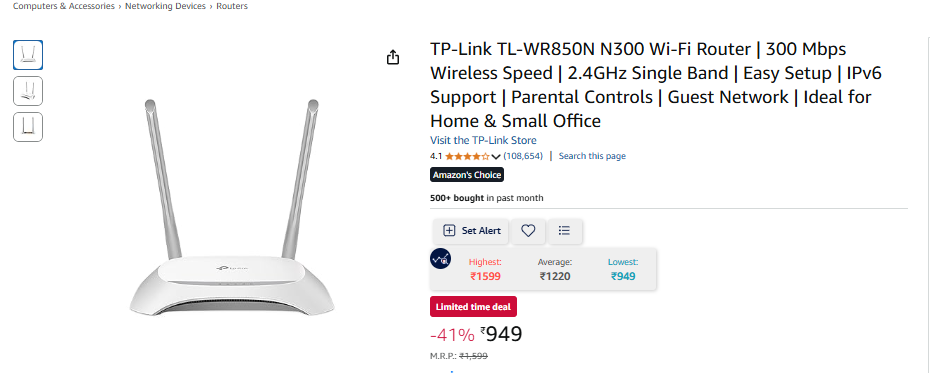Select the second router thumbnail
The image size is (930, 373).
tap(28, 91)
